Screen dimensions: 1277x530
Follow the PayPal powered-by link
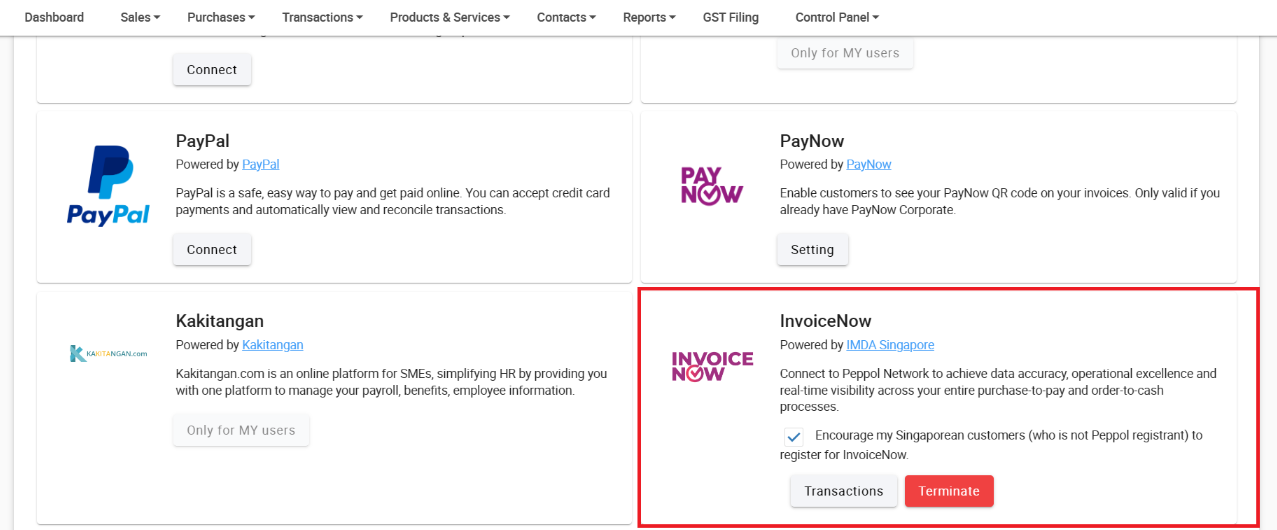[x=261, y=164]
